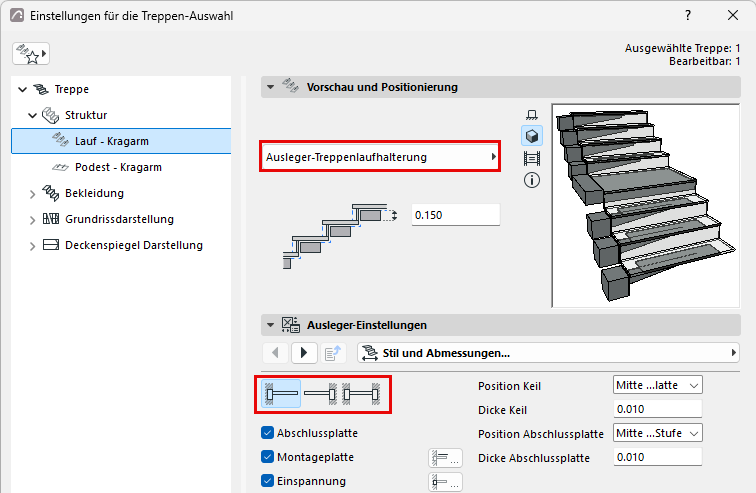Click the Struktur structure icon
This screenshot has height=493, width=756.
[x=51, y=115]
